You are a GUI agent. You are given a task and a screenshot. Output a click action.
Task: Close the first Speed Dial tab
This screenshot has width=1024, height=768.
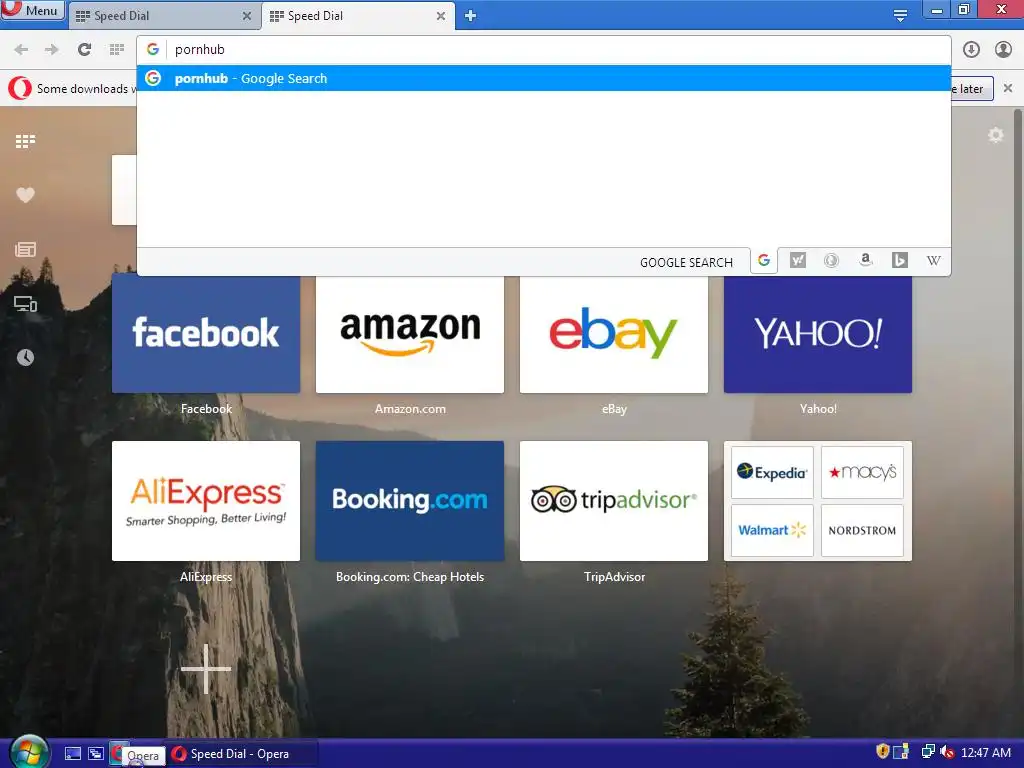pos(247,16)
